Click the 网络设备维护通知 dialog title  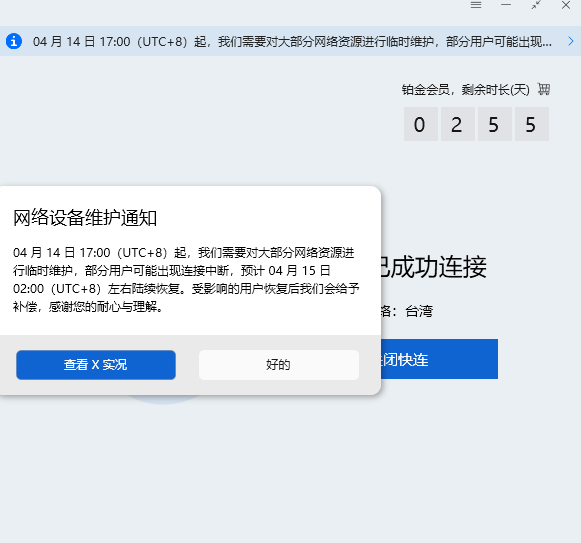[85, 217]
